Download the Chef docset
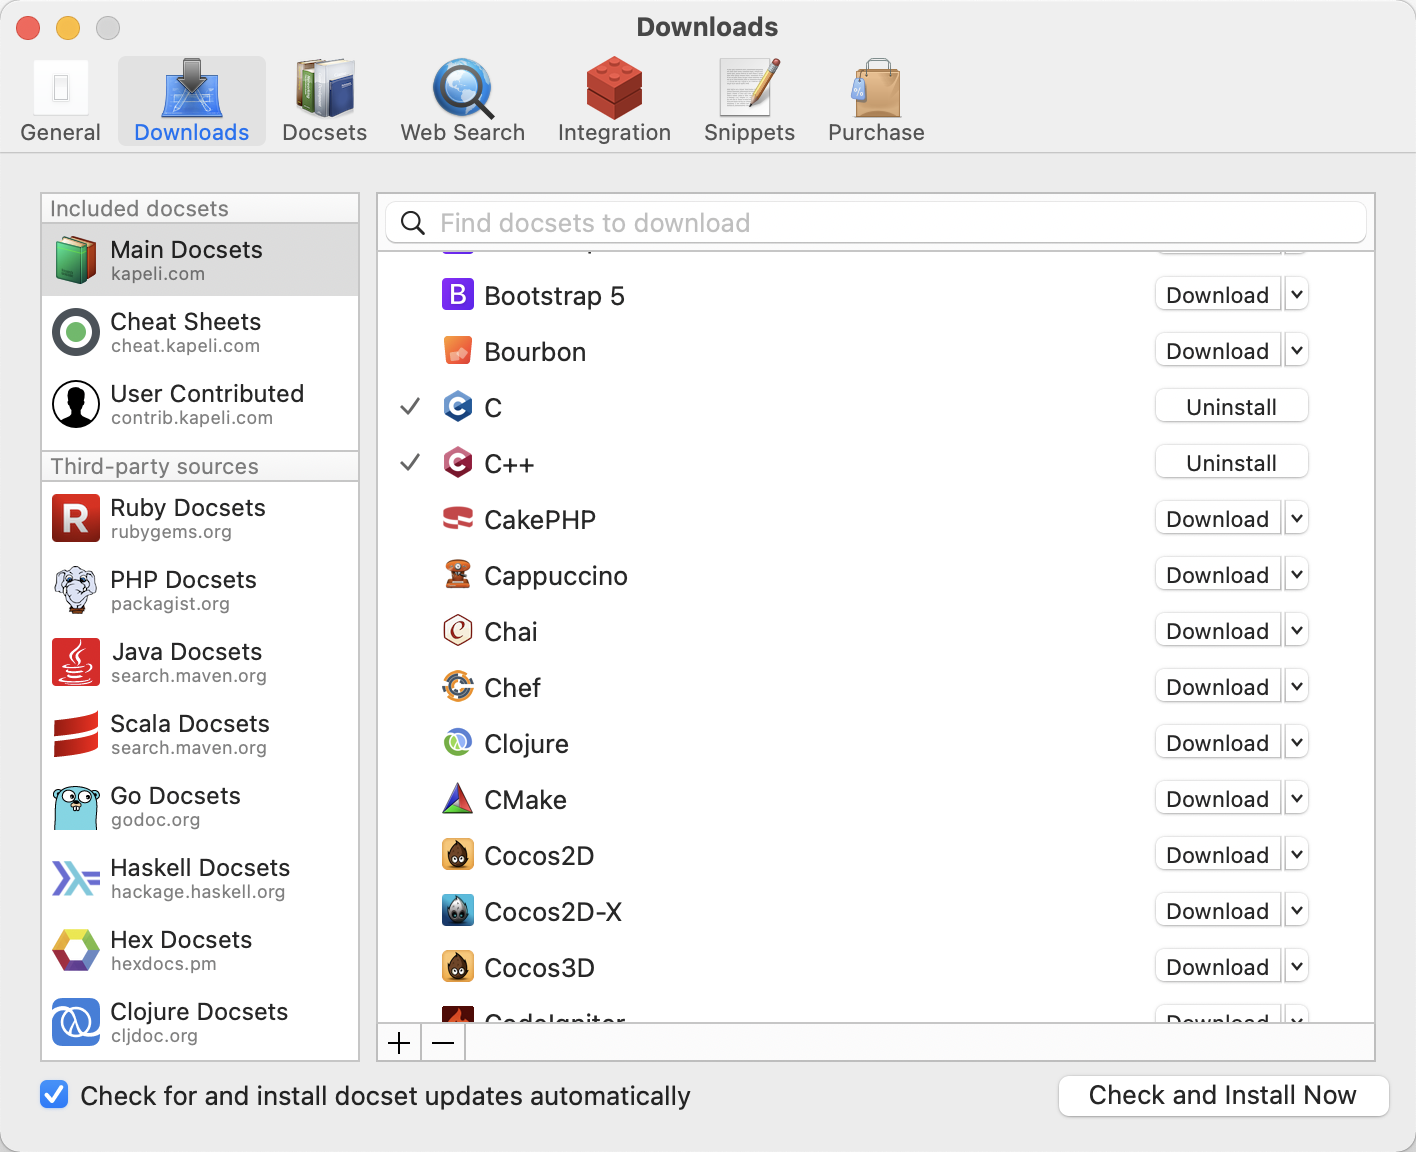1416x1152 pixels. click(1218, 687)
